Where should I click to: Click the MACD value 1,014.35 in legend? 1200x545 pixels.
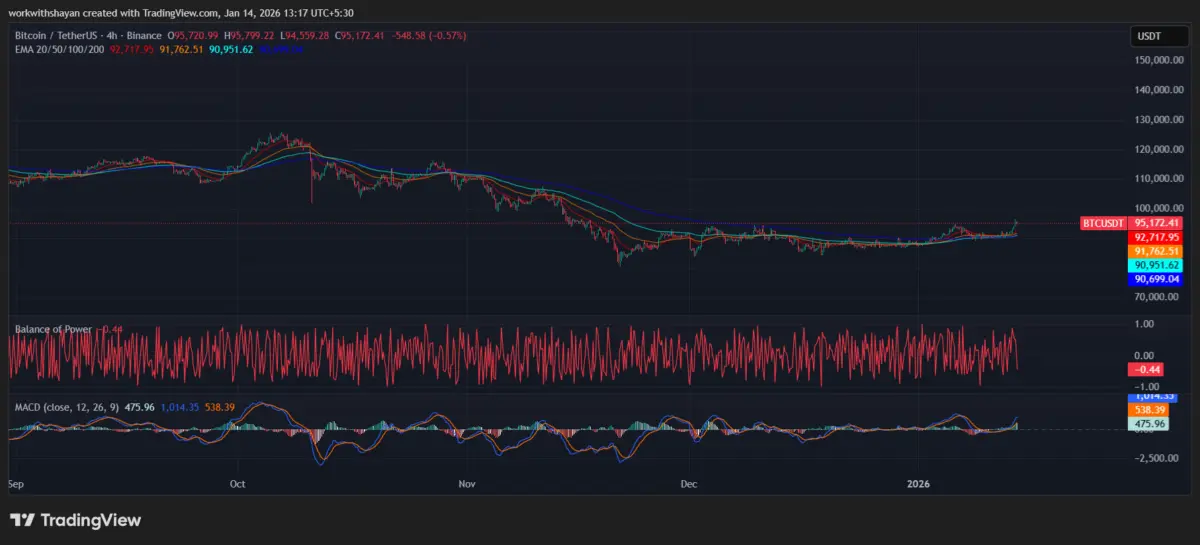[181, 408]
